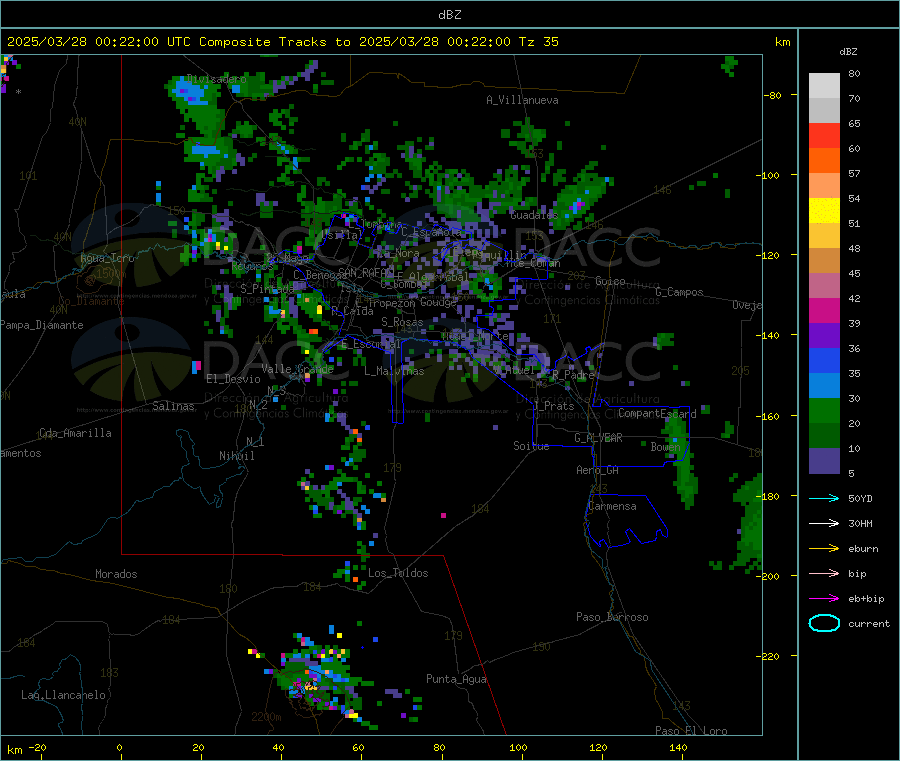Image resolution: width=900 pixels, height=761 pixels.
Task: Click the El_Desvio map label
Action: coord(233,379)
